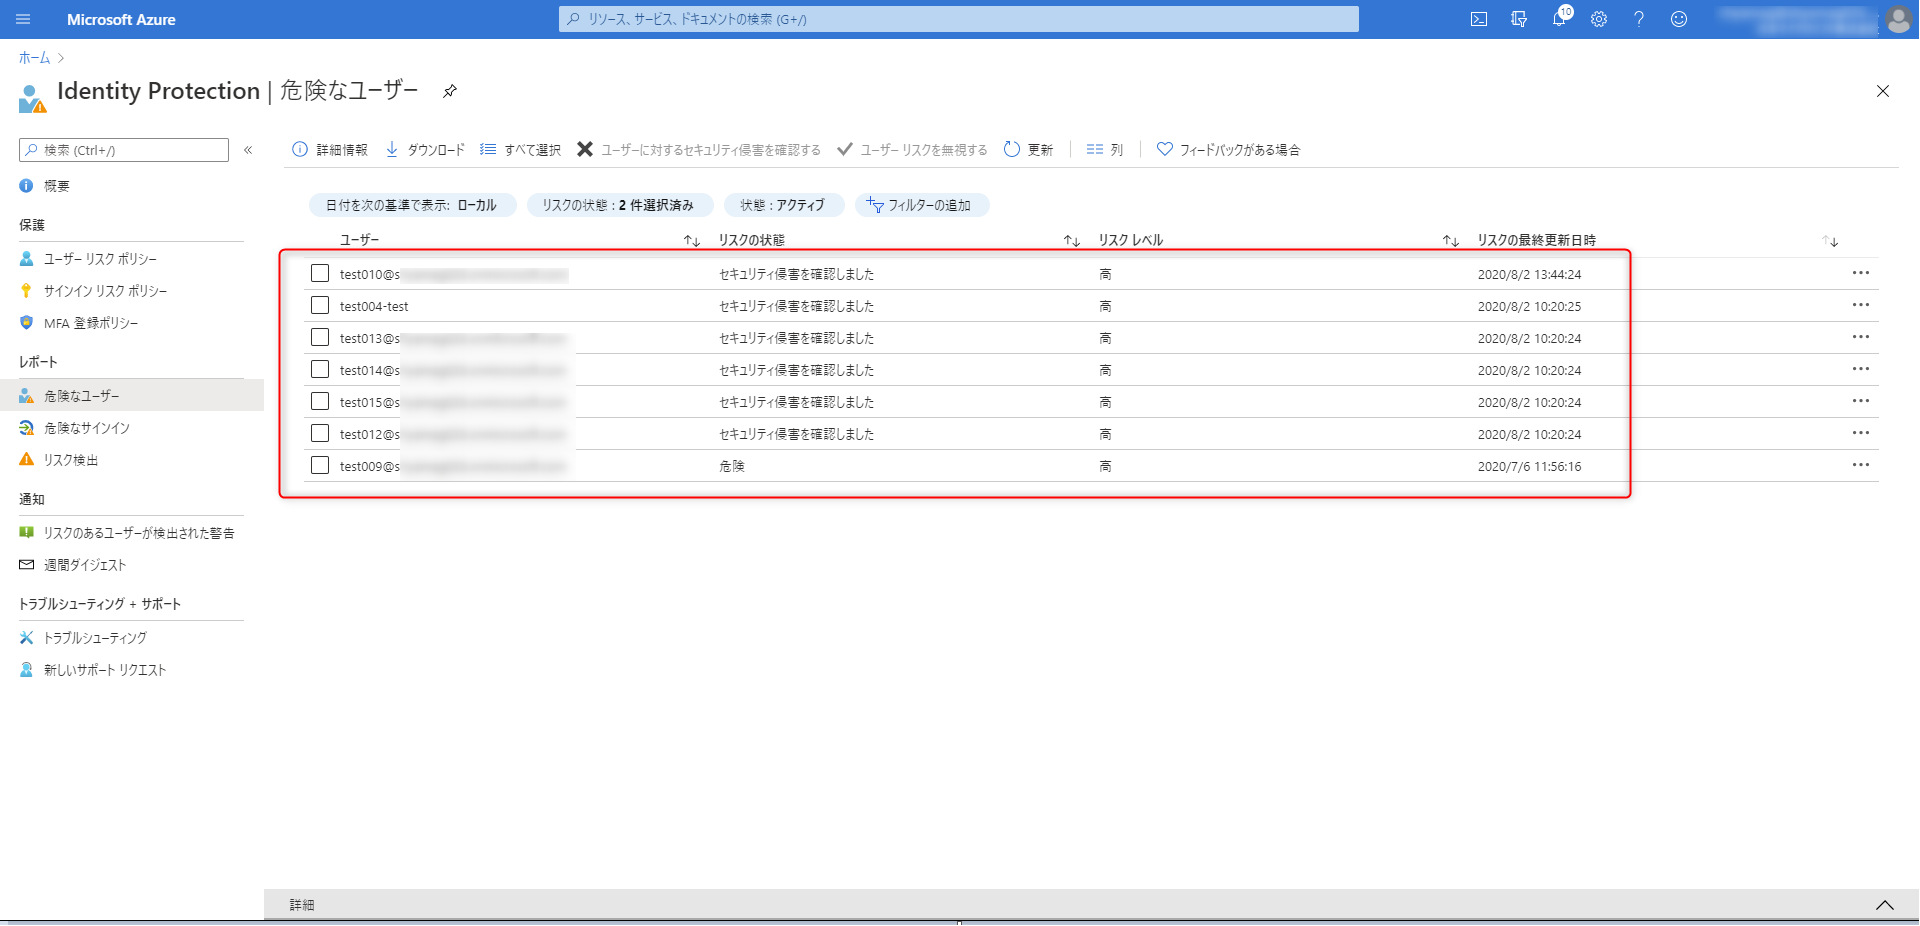Open トラブルシューティング page
The image size is (1920, 926).
click(x=95, y=638)
